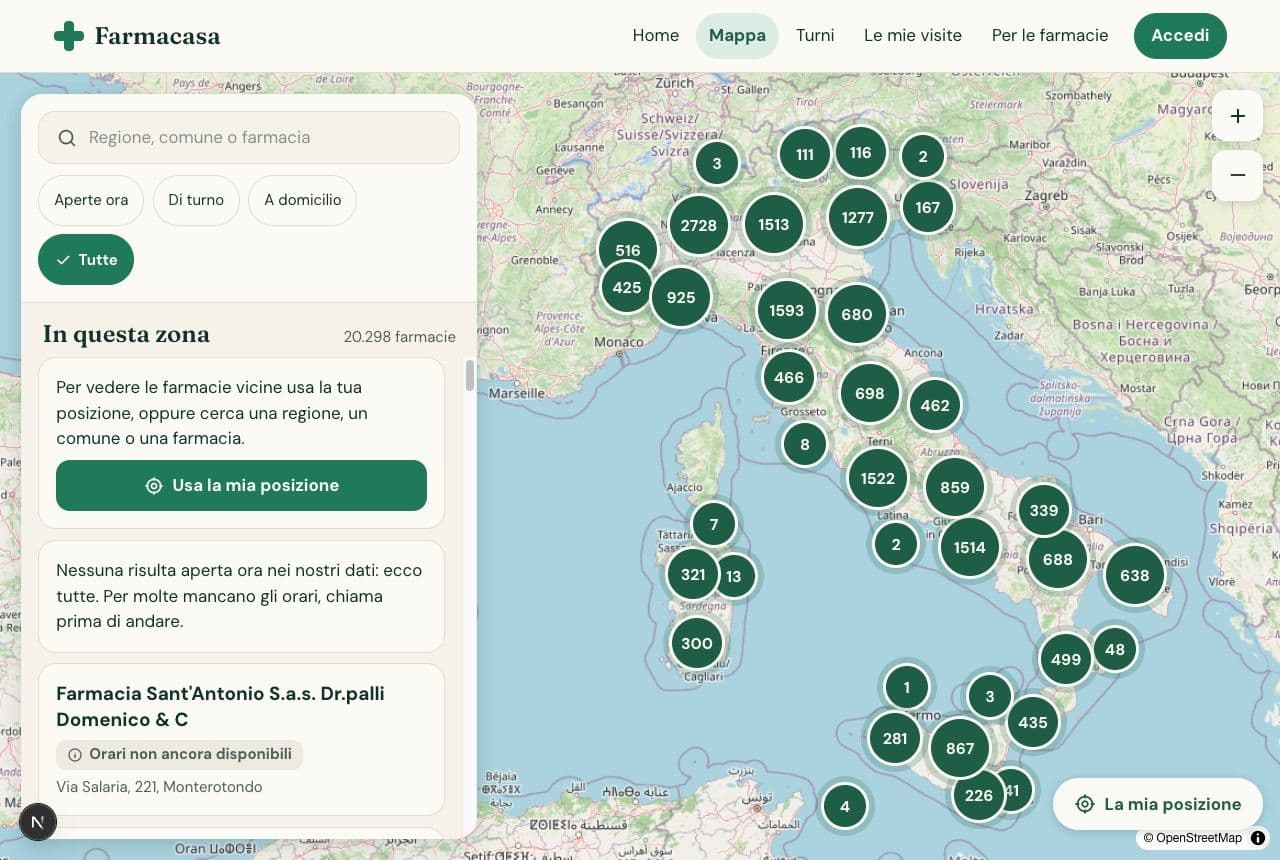Zoom in with the plus map button

1237,116
